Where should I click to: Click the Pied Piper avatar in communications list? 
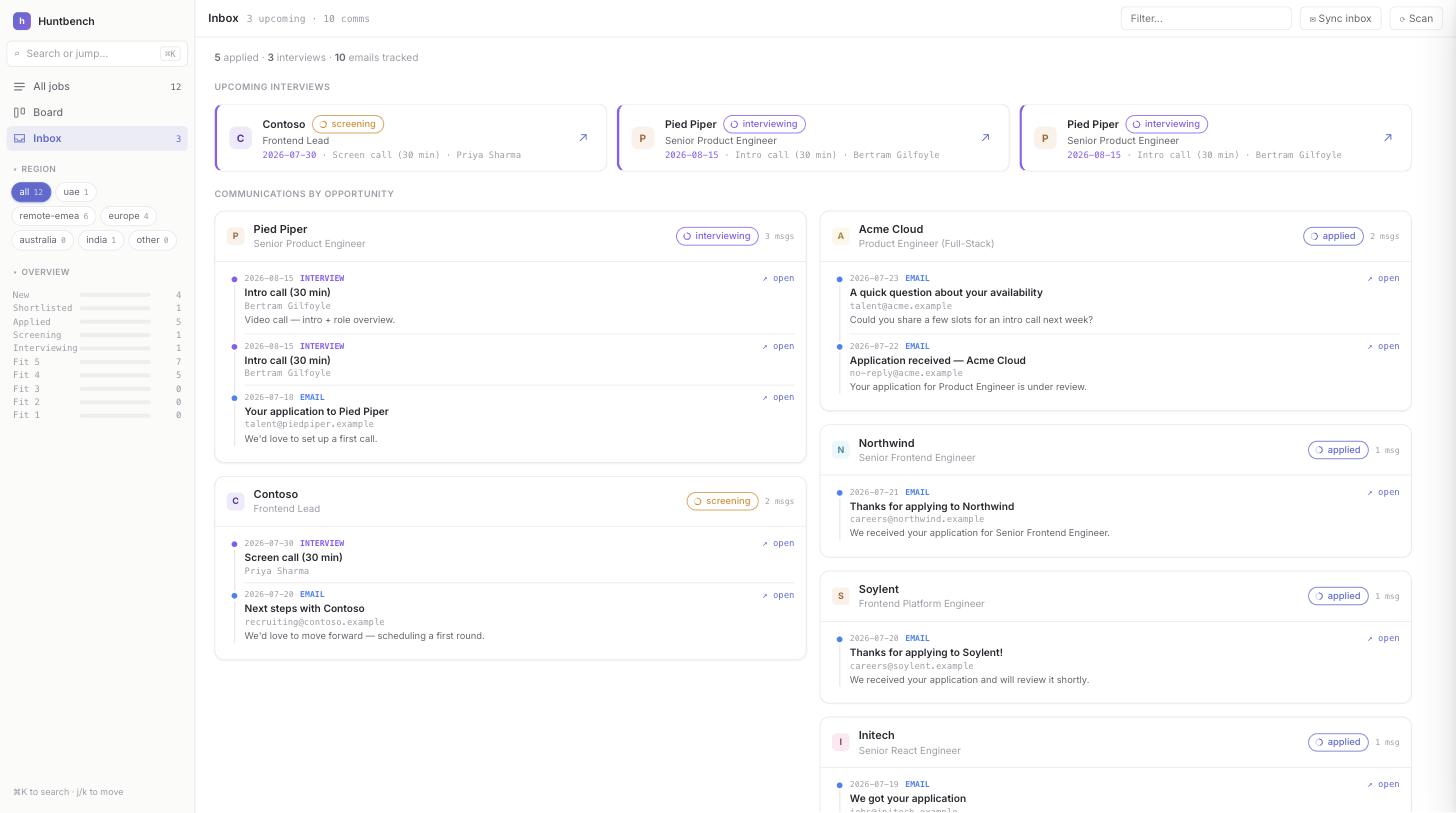pyautogui.click(x=235, y=236)
